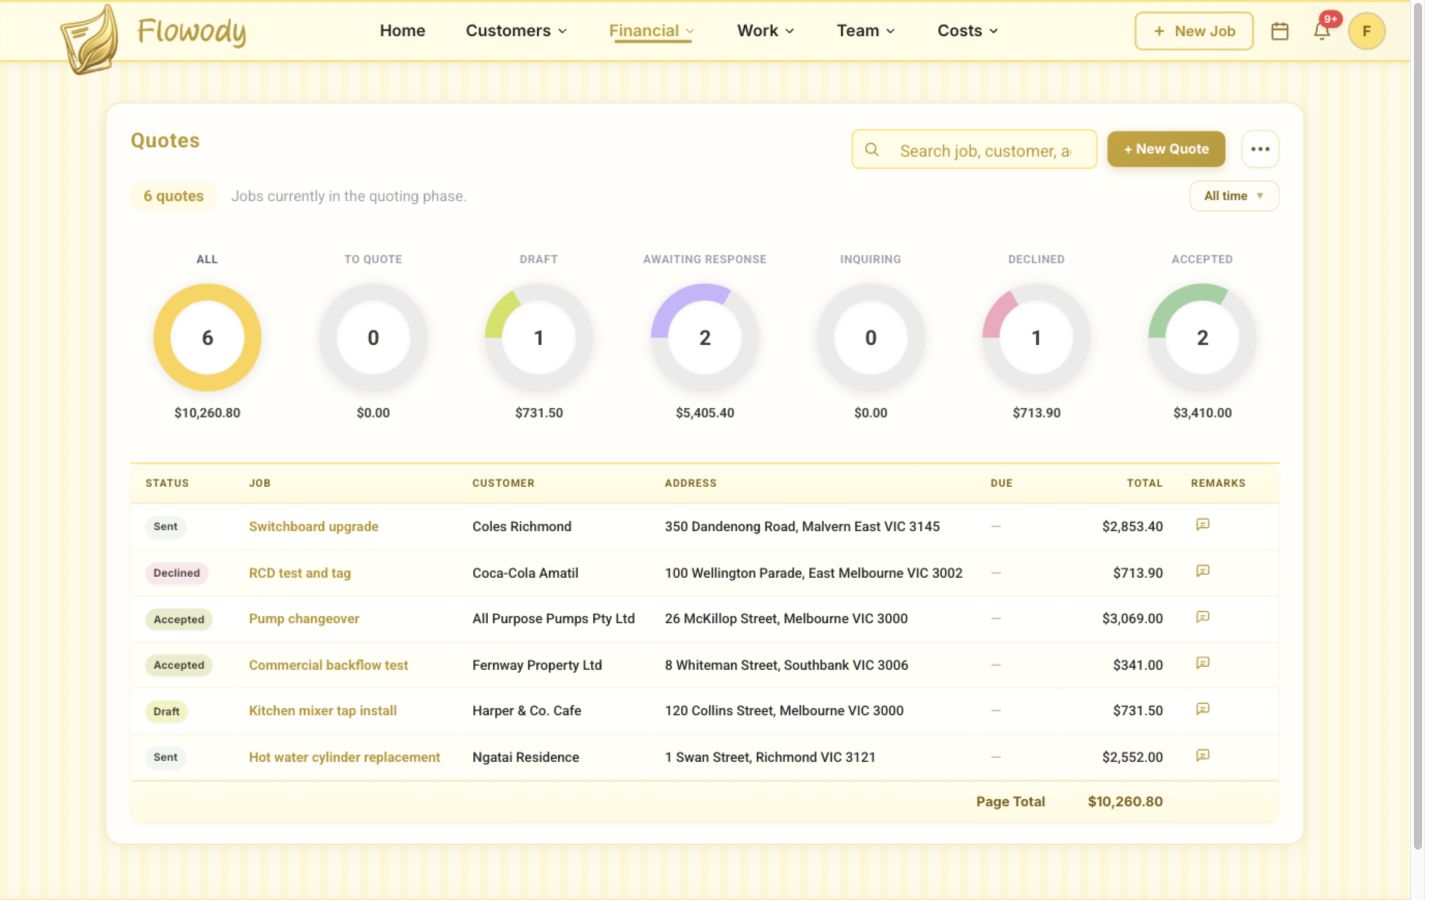Open the notifications bell
Screen dimensions: 1440x900
(x=1322, y=30)
